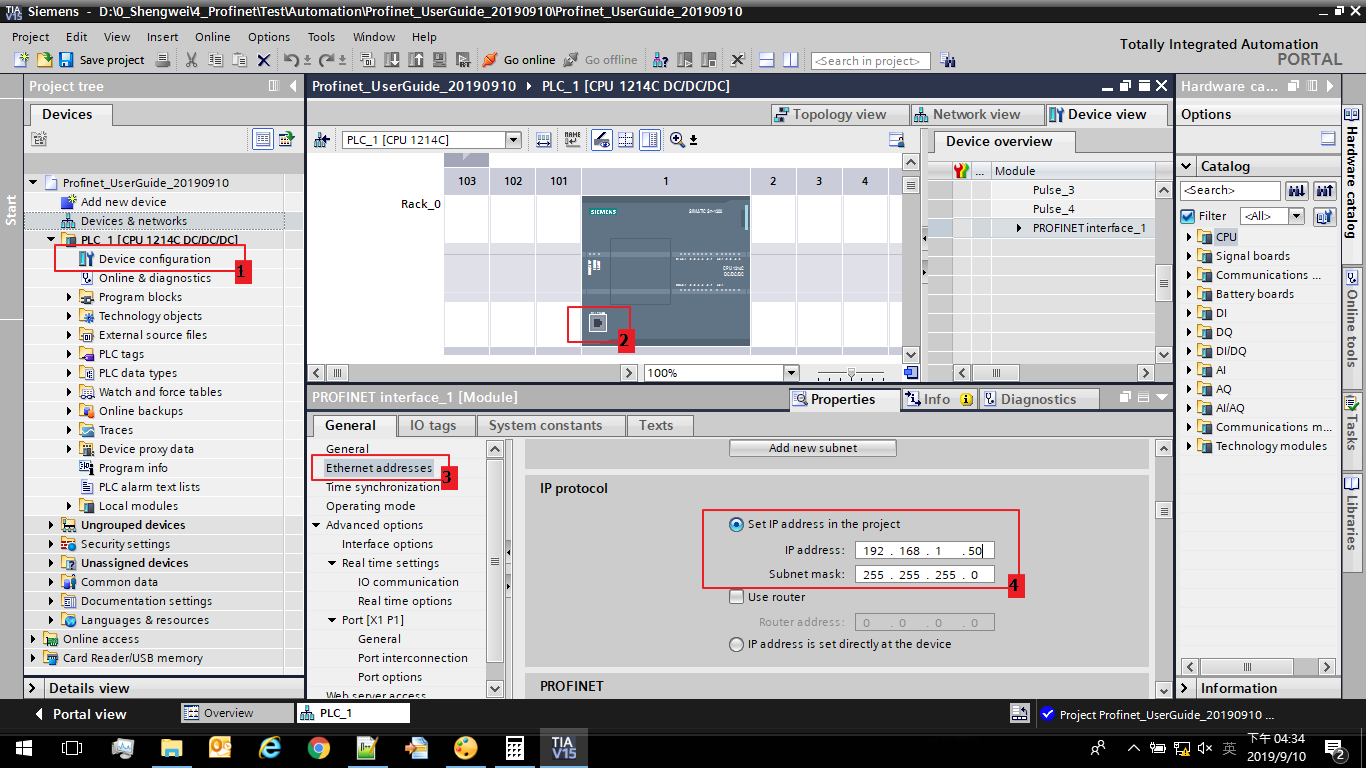Open the PLC_1 device selector dropdown
This screenshot has width=1366, height=768.
click(x=513, y=140)
